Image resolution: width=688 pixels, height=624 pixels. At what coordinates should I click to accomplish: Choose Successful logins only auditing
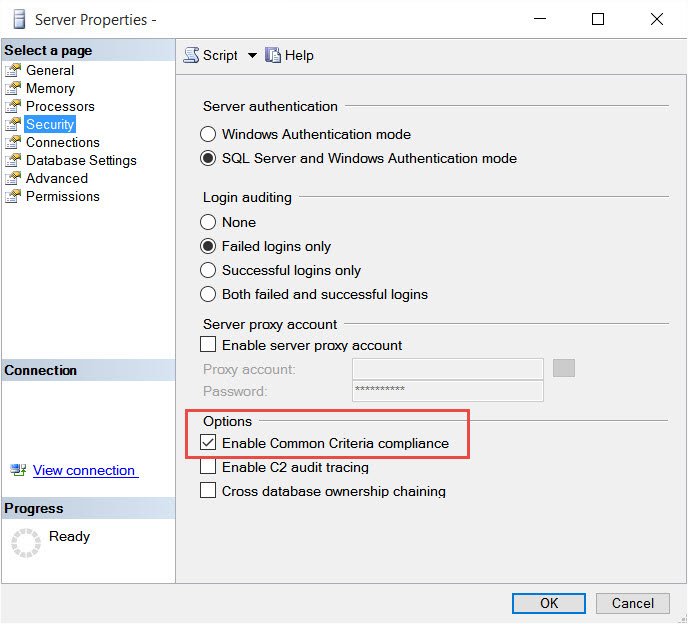[x=208, y=270]
